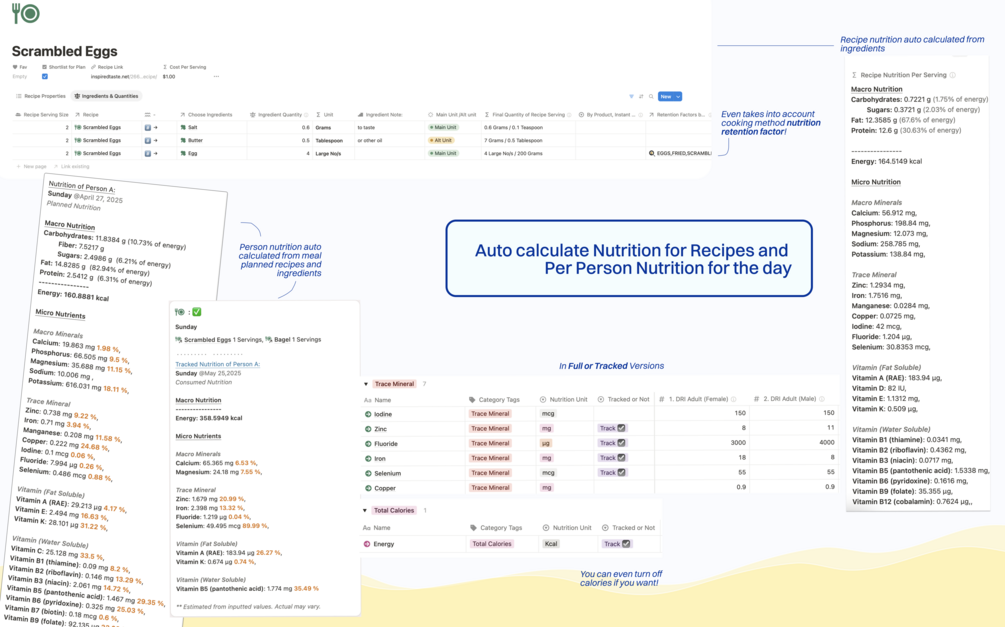This screenshot has width=1005, height=627.
Task: Click the Choose Ingredients column header
Action: point(206,115)
